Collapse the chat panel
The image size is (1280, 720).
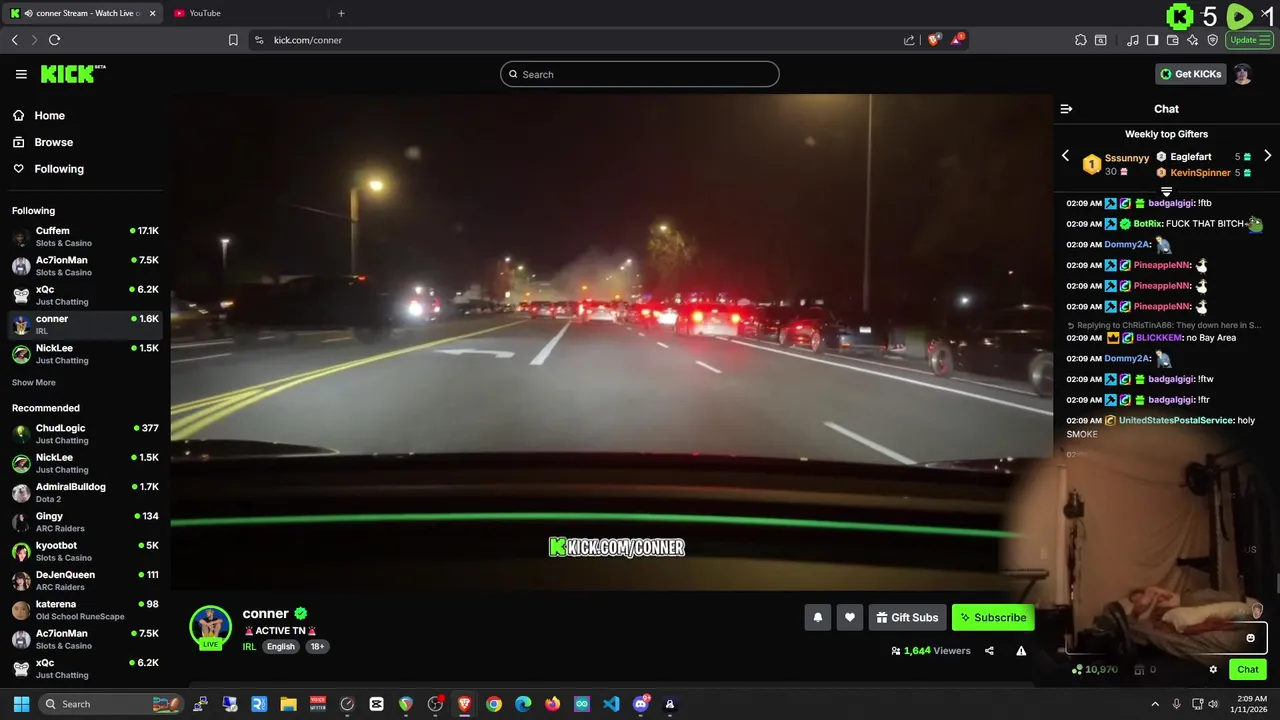1066,109
